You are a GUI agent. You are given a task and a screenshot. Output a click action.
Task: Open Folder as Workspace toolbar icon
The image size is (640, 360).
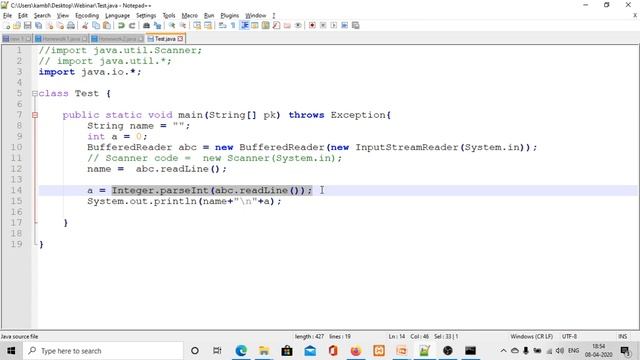point(287,25)
